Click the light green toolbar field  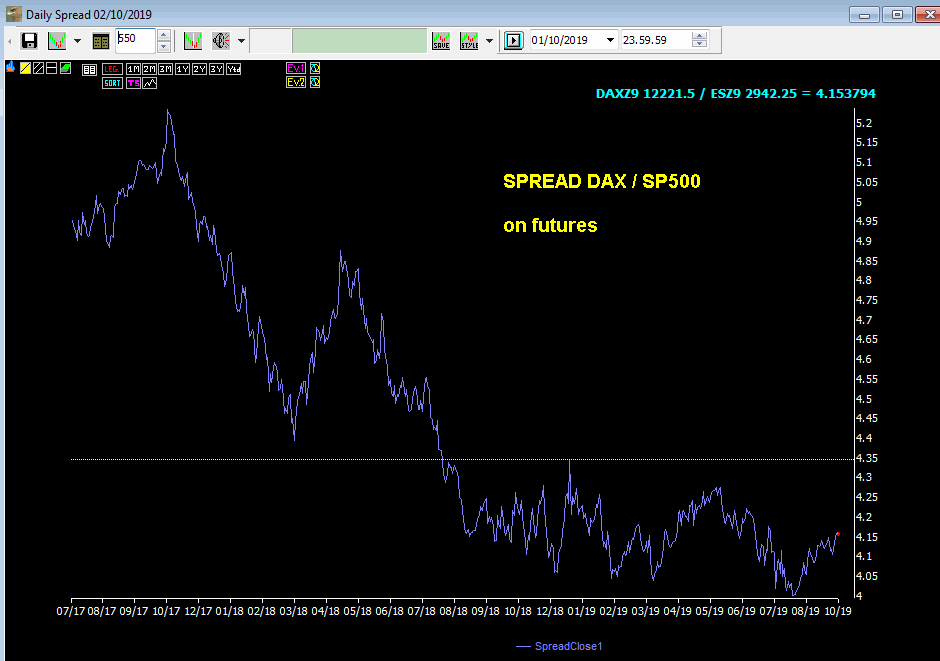pos(360,41)
